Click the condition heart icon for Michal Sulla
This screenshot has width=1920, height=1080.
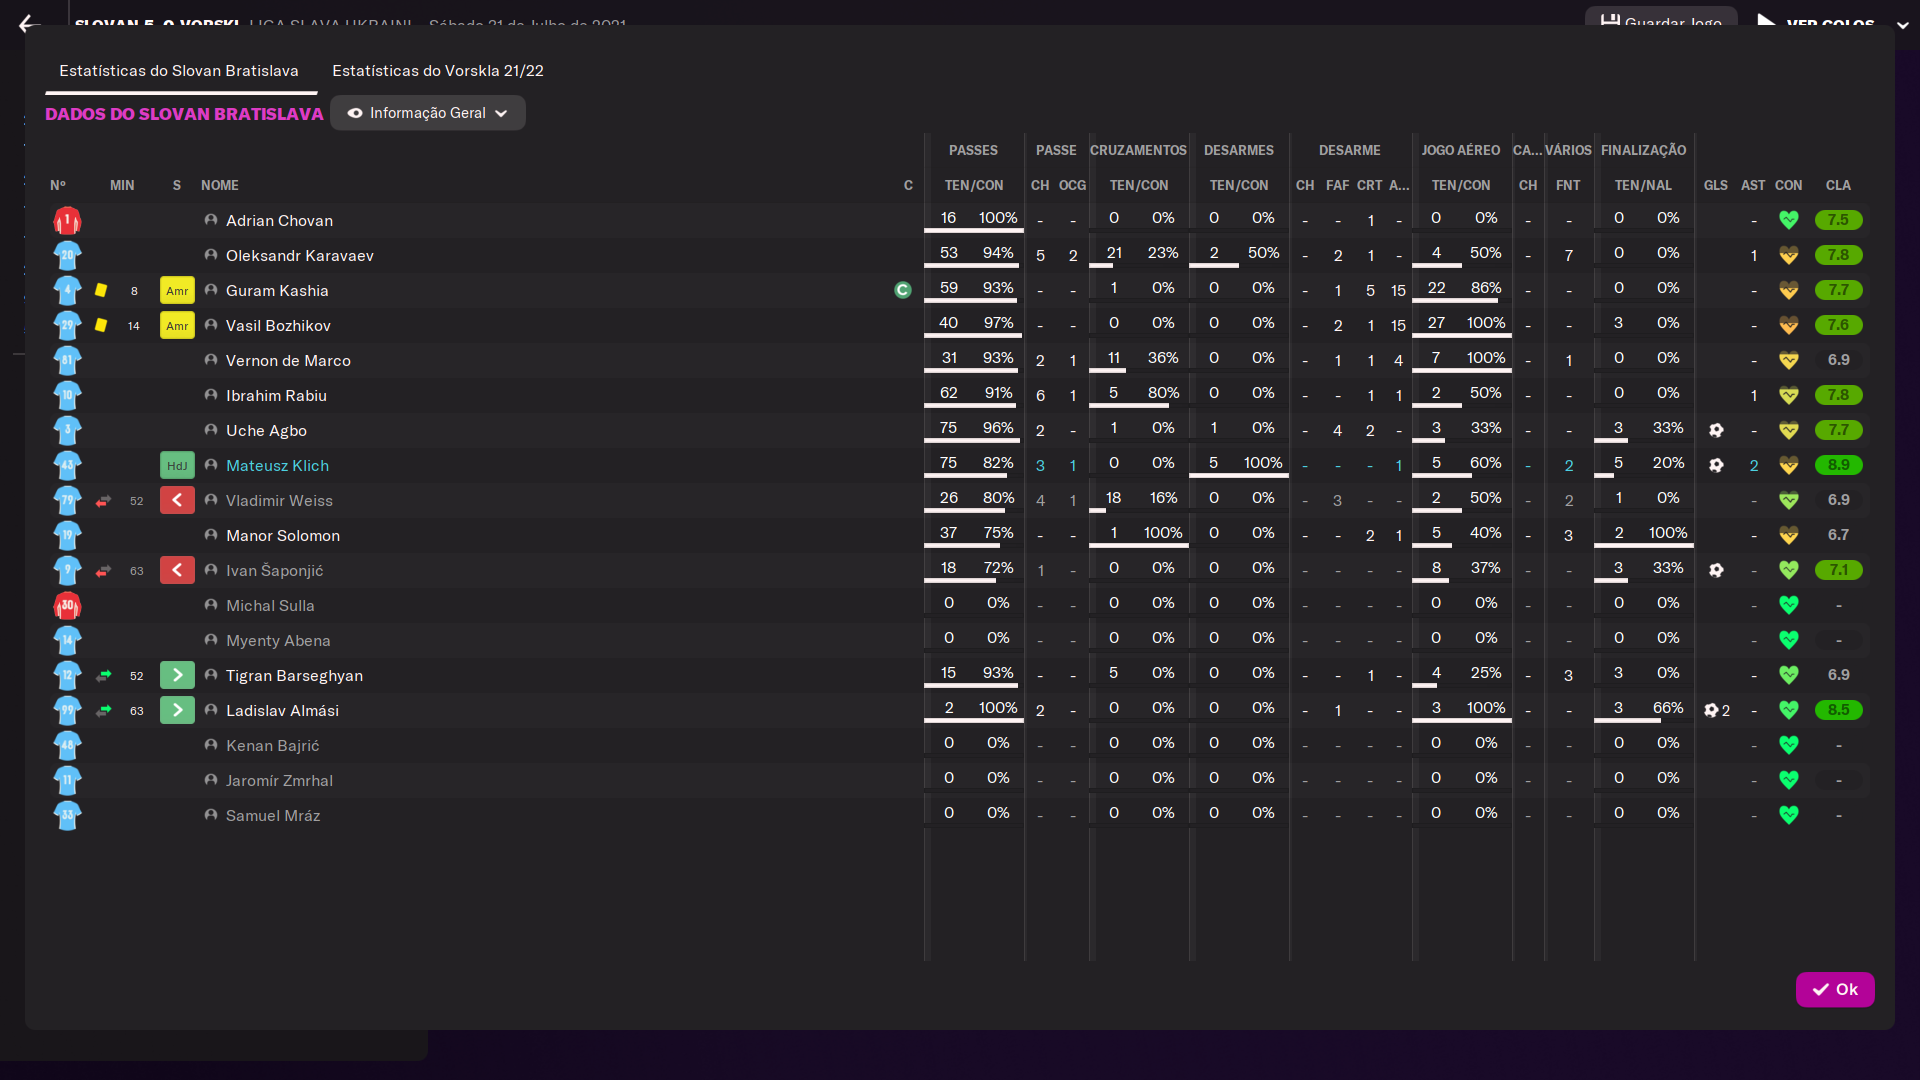click(x=1789, y=605)
